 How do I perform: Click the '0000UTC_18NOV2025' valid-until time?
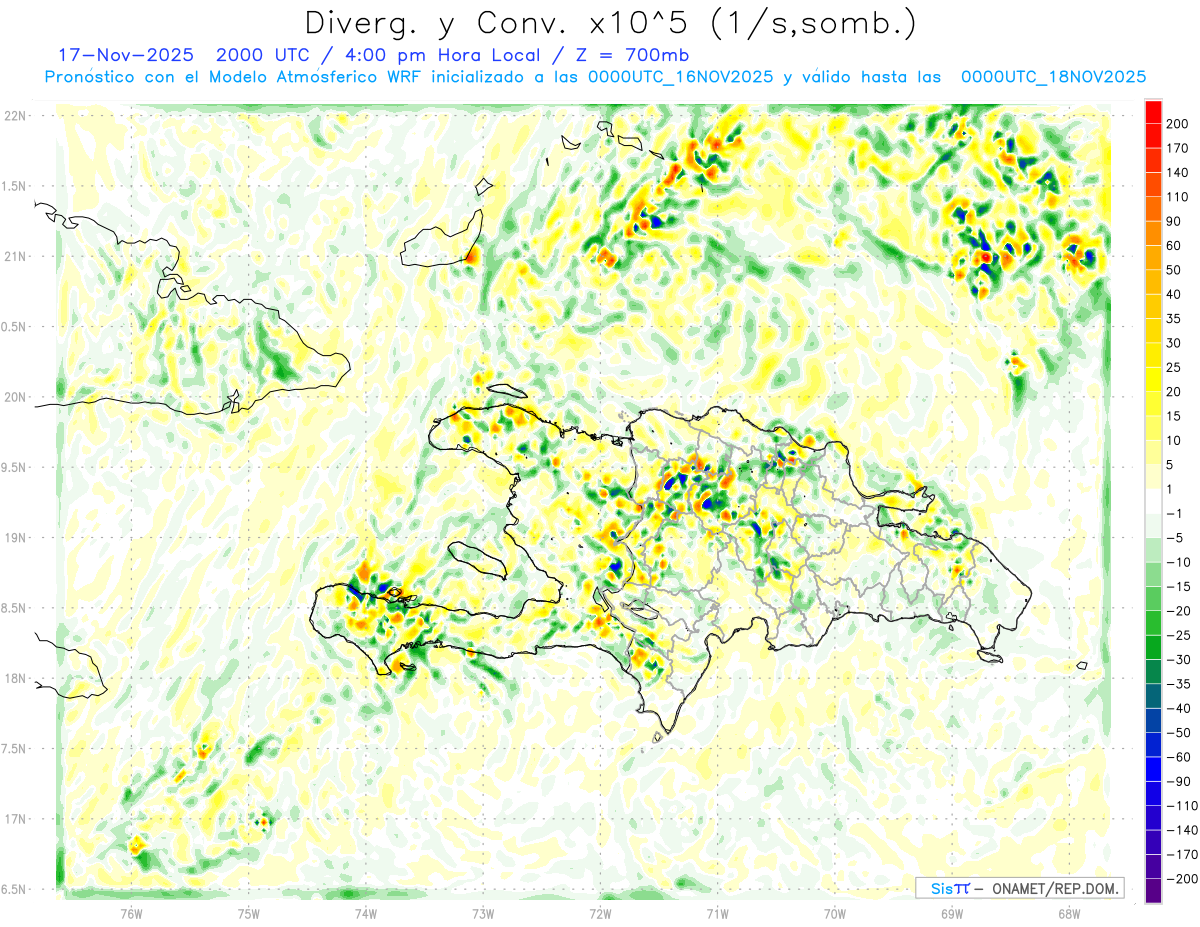click(x=1053, y=76)
